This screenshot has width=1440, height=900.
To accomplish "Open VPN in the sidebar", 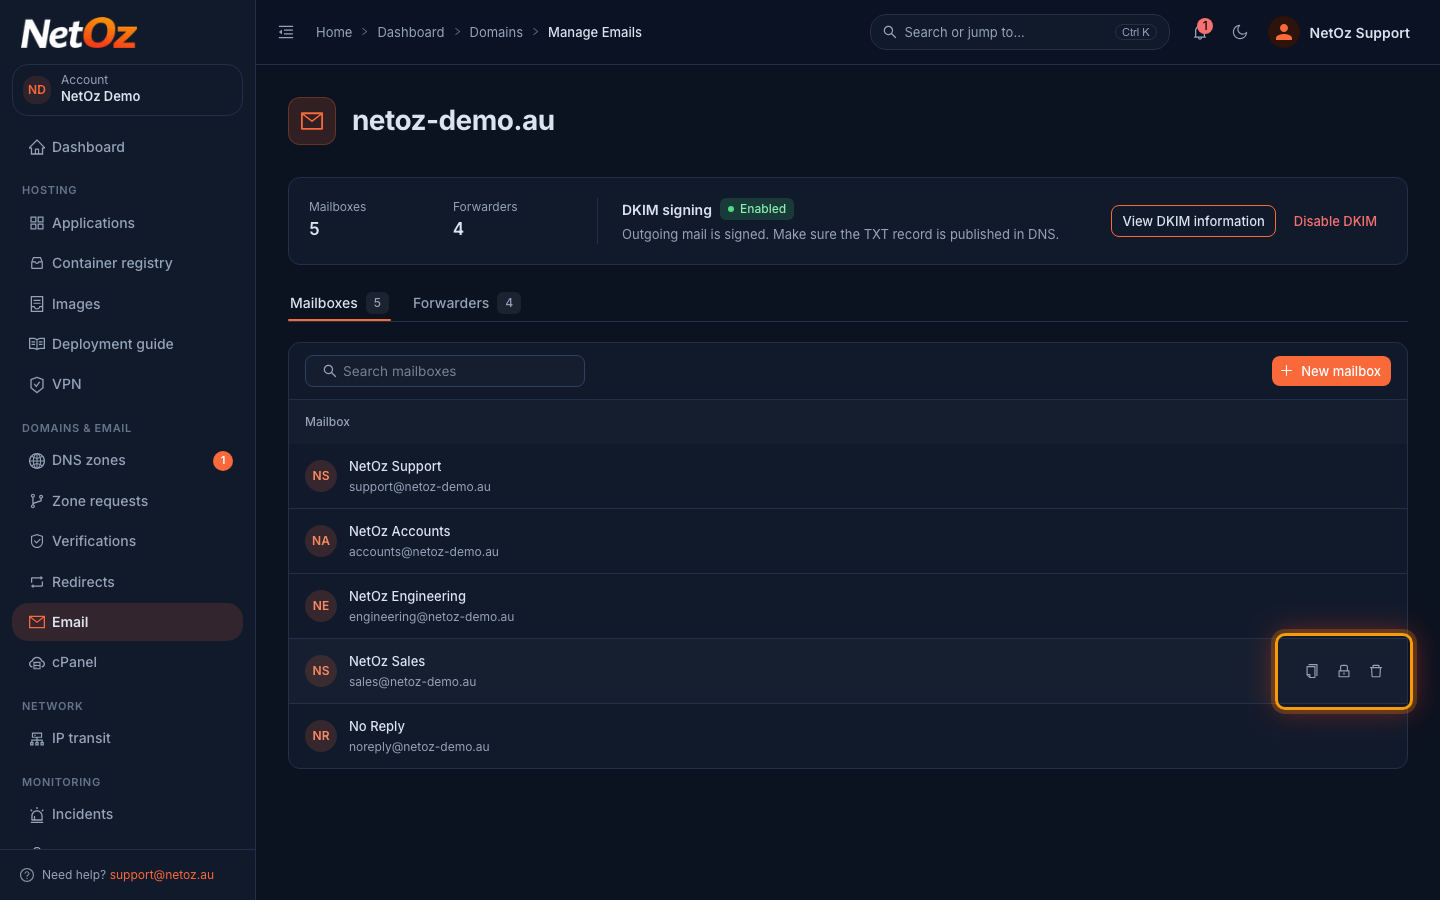I will [x=127, y=384].
